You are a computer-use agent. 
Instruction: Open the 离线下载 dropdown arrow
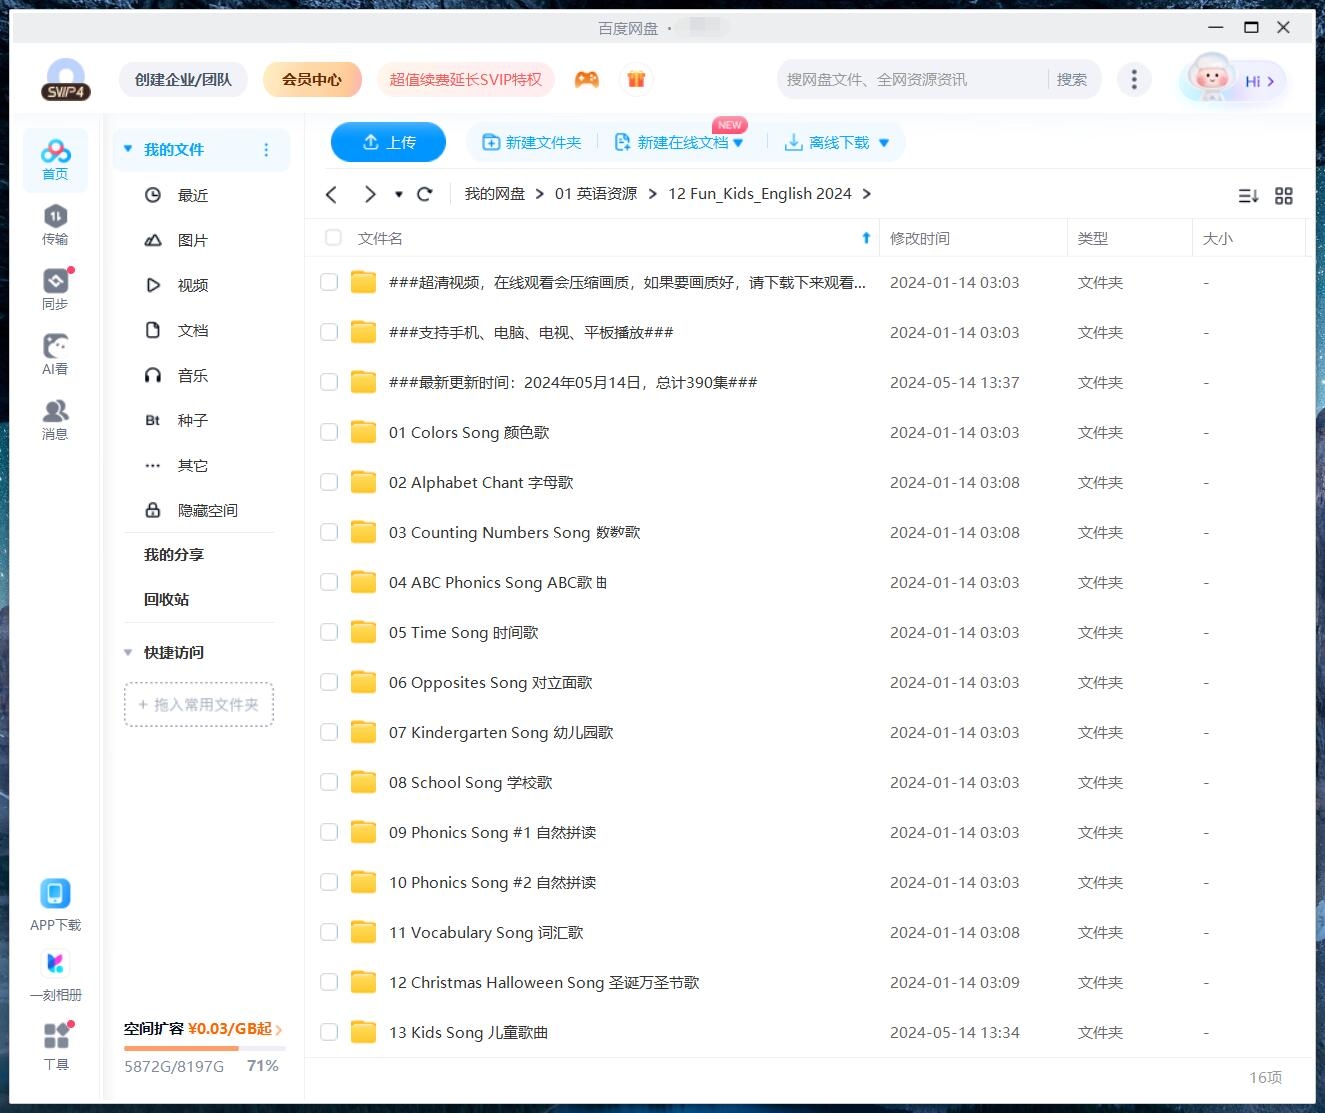[884, 142]
